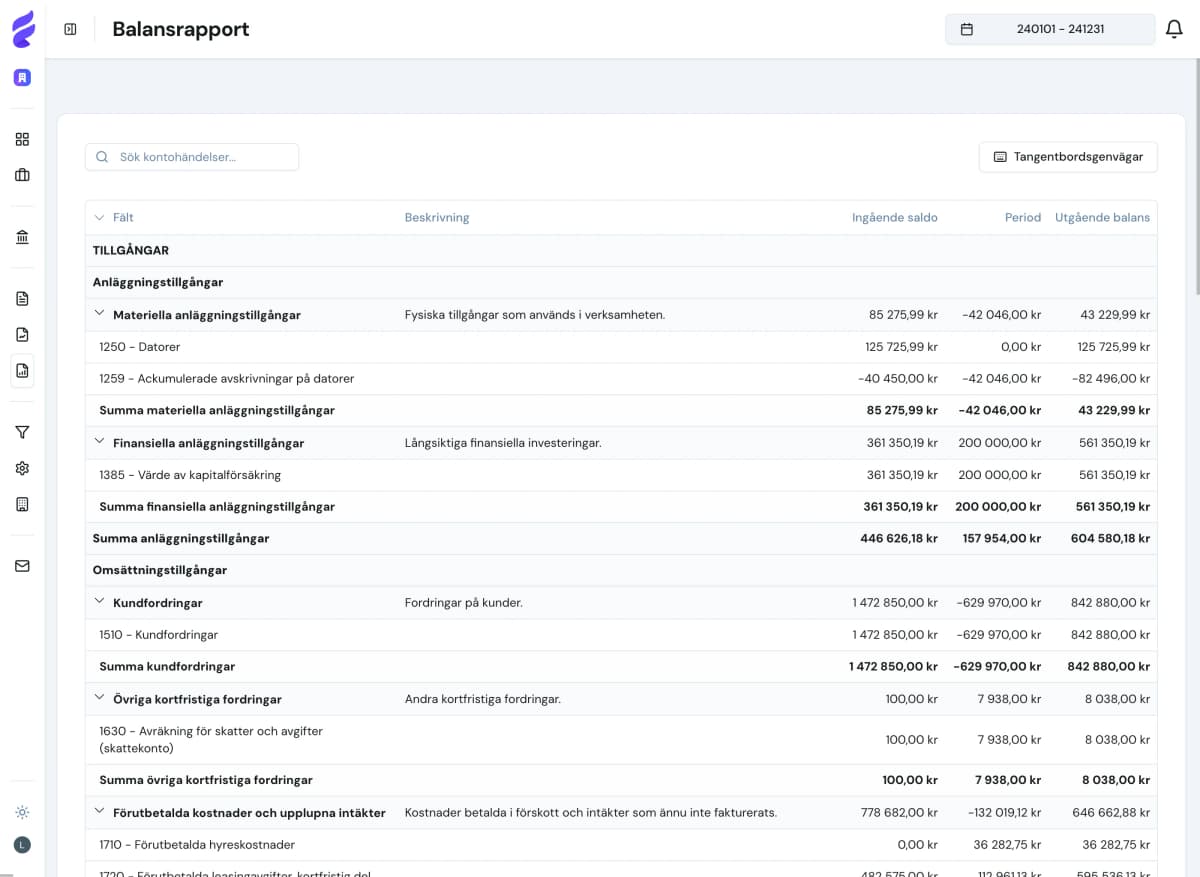Click the text document icon in sidebar
This screenshot has width=1200, height=877.
click(x=22, y=298)
